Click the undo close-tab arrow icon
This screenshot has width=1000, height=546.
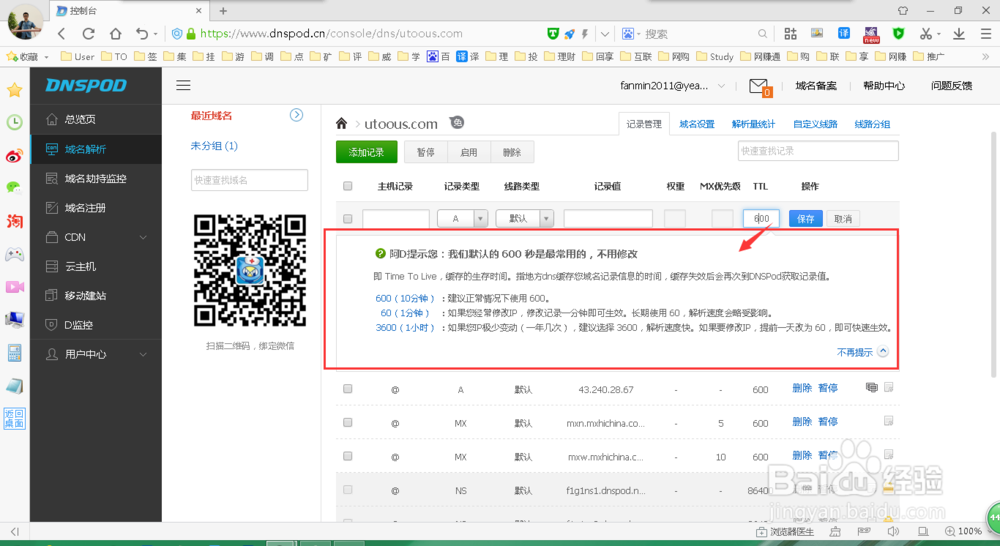[142, 34]
